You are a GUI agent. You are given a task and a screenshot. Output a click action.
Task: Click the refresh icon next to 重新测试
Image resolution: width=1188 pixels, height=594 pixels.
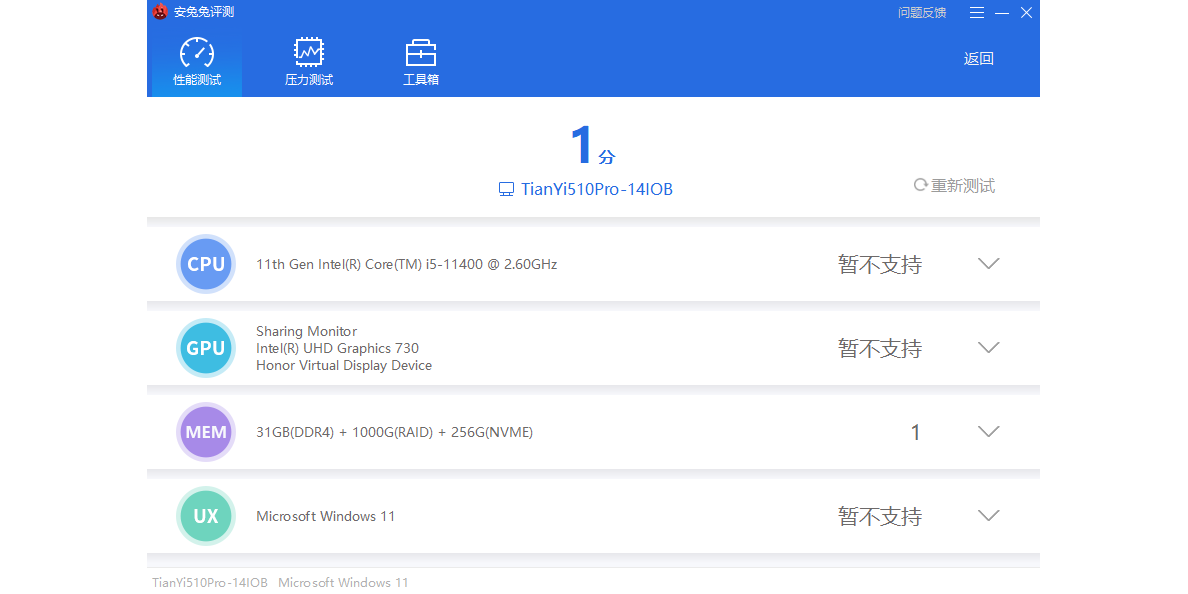[x=920, y=185]
